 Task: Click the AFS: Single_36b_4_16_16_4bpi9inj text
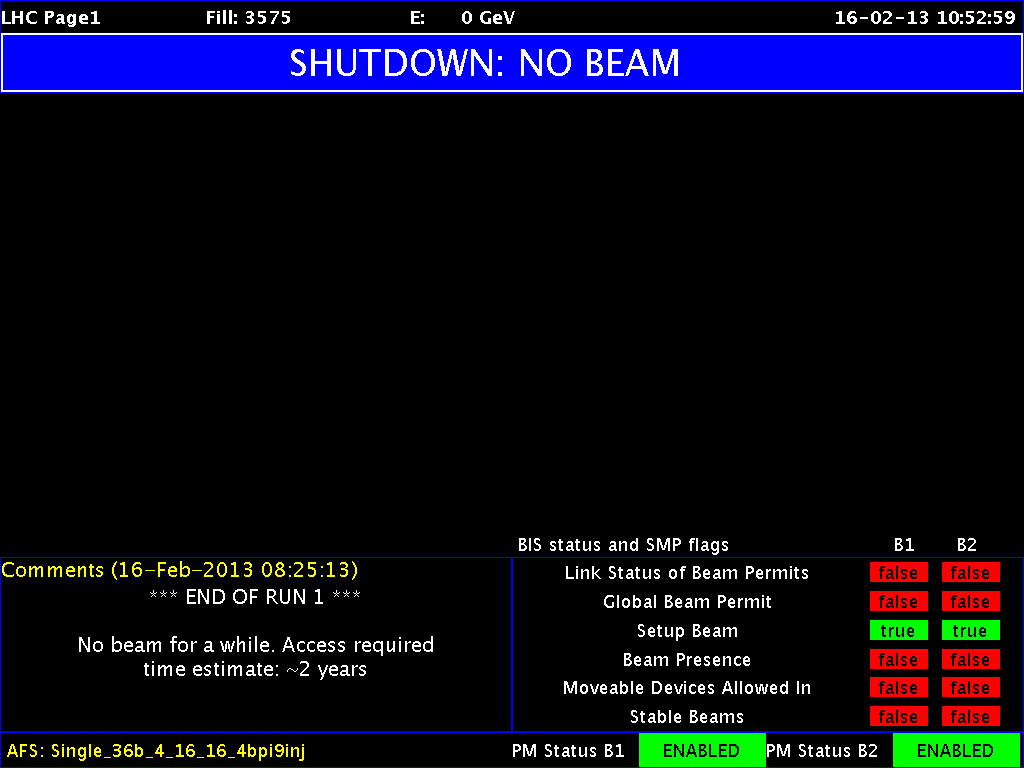[x=156, y=750]
